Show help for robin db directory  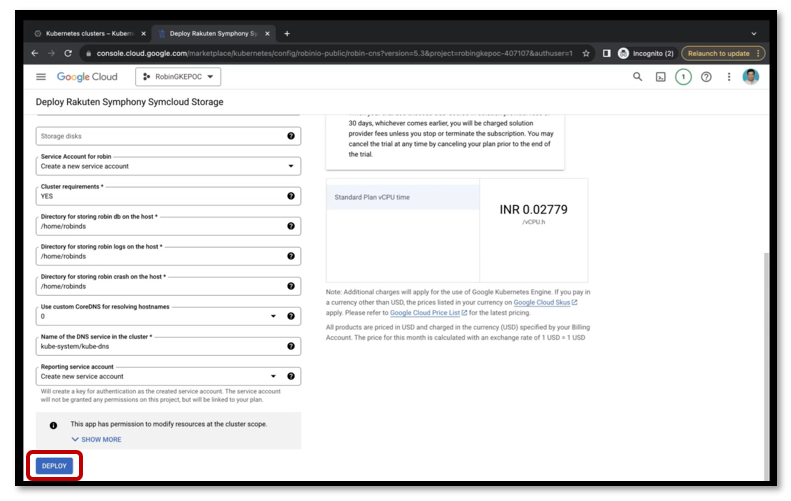291,226
